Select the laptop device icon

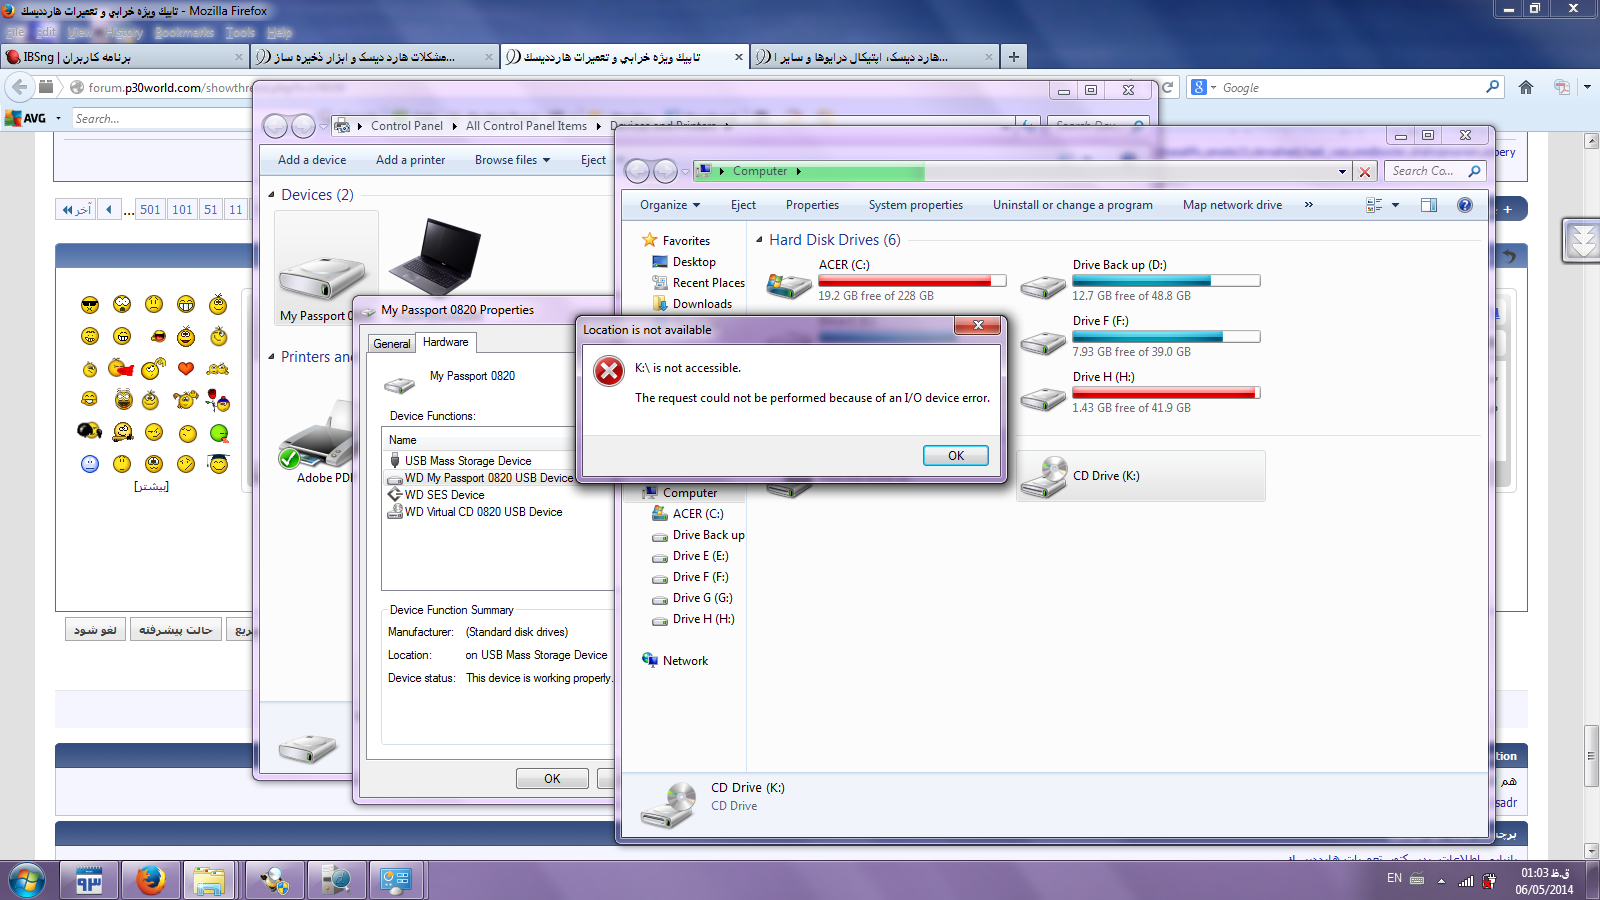pos(435,255)
